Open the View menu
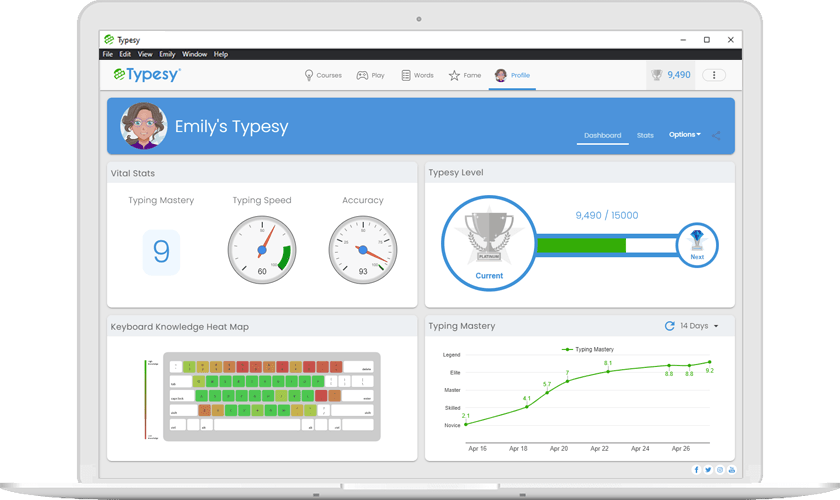The height and width of the screenshot is (500, 840). [x=145, y=54]
